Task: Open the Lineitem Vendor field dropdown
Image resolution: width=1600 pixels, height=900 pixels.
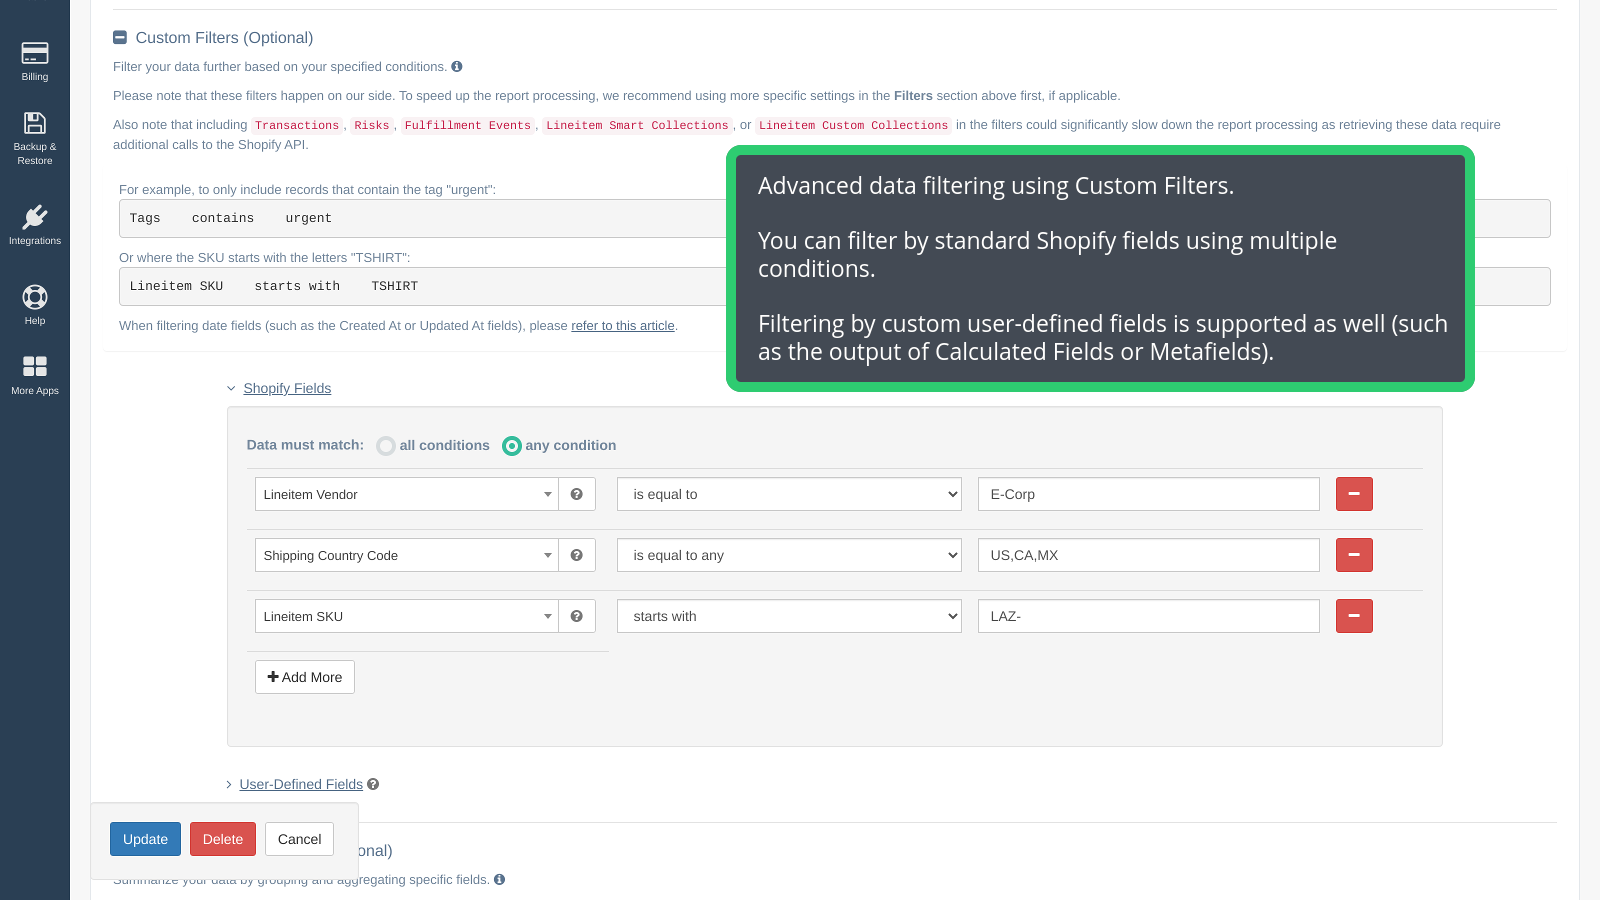Action: pyautogui.click(x=406, y=494)
